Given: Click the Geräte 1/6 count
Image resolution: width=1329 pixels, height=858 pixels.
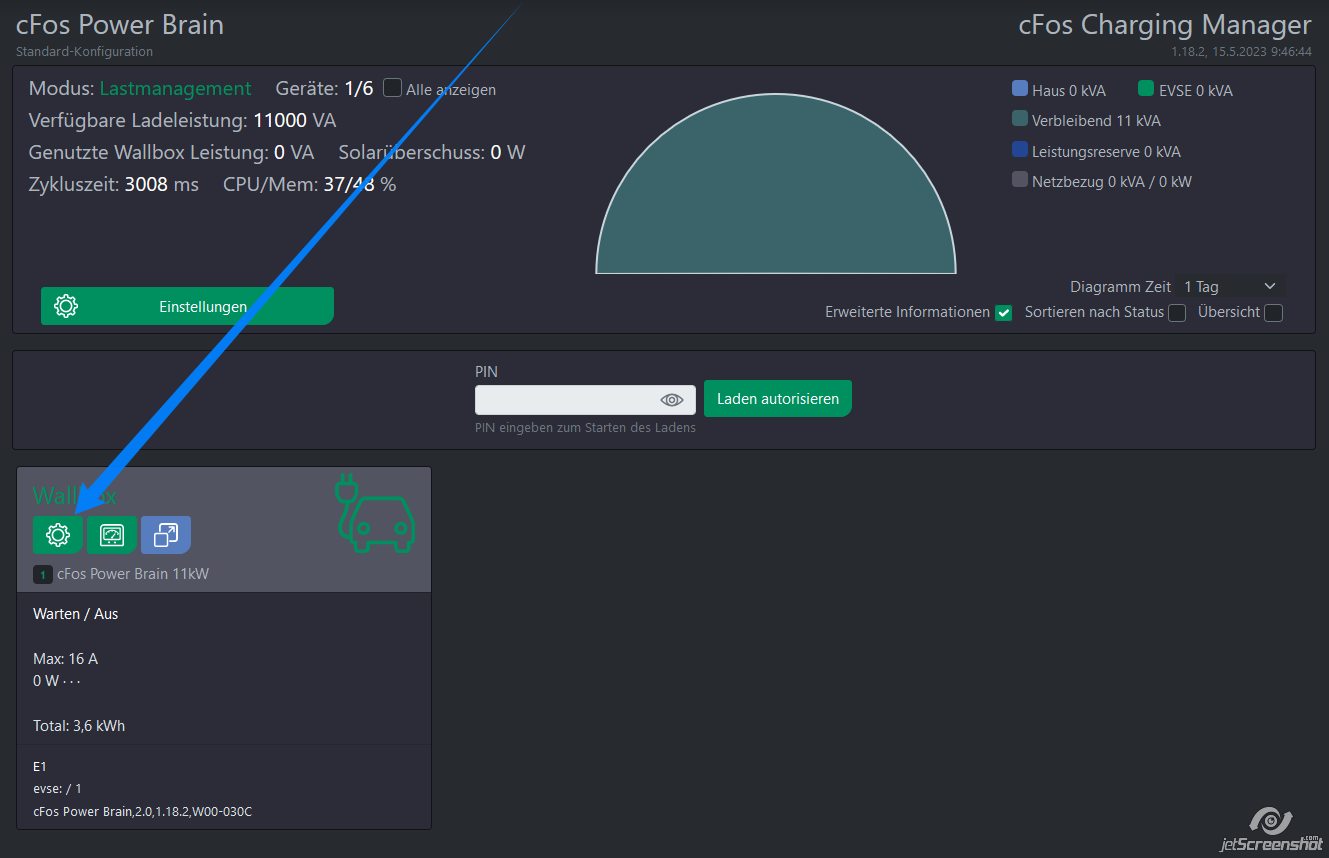Looking at the screenshot, I should [359, 88].
